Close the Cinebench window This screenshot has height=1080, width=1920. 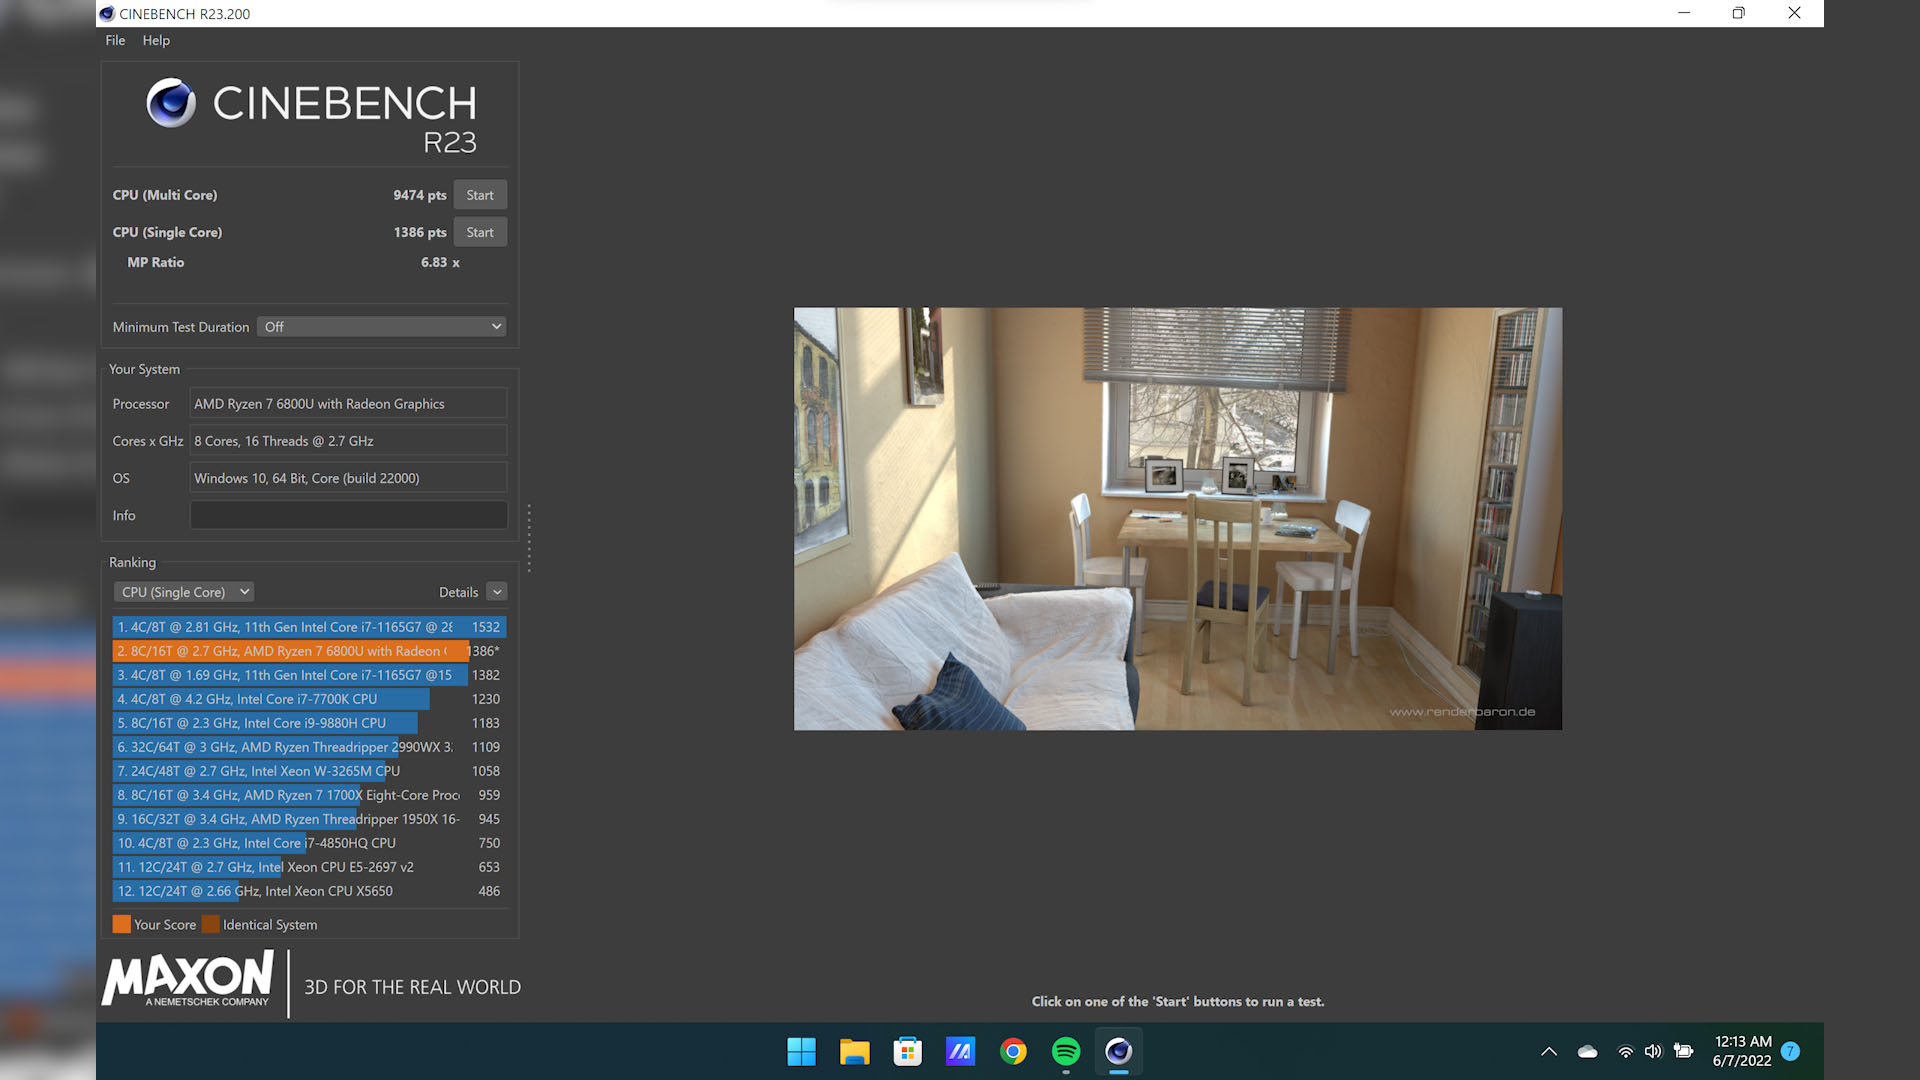[1795, 13]
